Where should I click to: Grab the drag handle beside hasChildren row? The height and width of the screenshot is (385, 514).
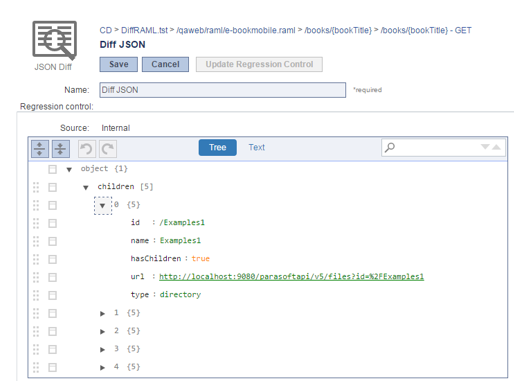[x=36, y=259]
